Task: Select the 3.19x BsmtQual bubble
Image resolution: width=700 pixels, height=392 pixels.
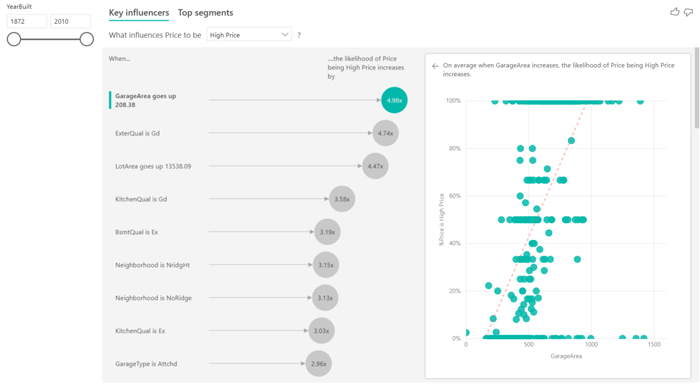Action: click(327, 232)
